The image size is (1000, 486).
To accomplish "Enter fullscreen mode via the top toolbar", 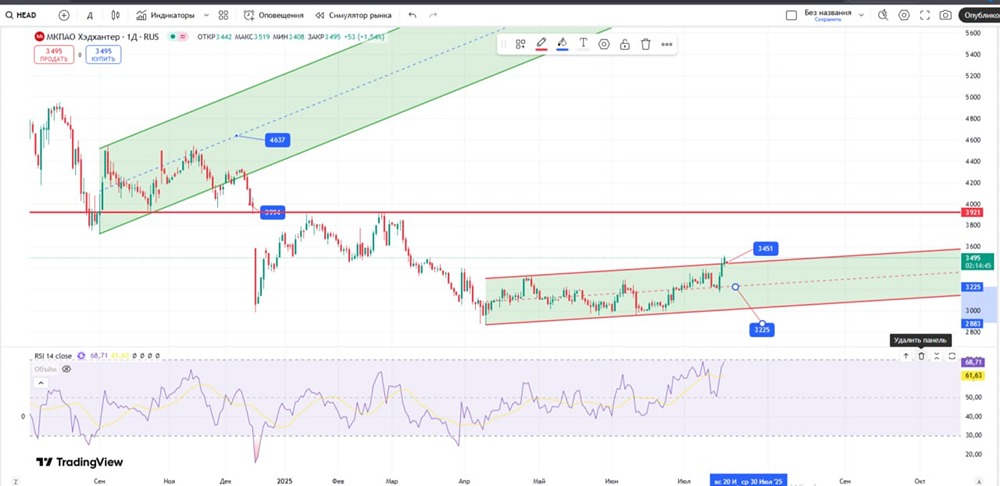I will click(x=925, y=15).
